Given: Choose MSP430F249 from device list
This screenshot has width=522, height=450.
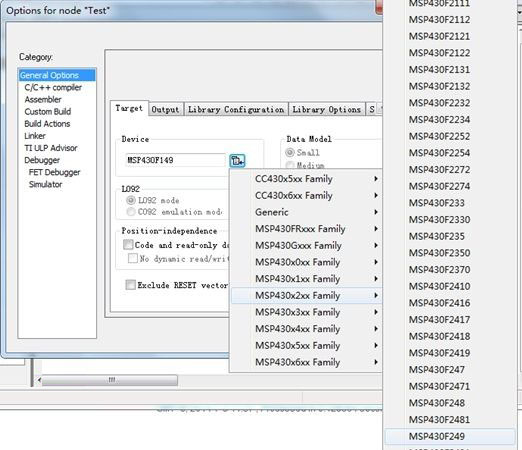Looking at the screenshot, I should [x=449, y=436].
